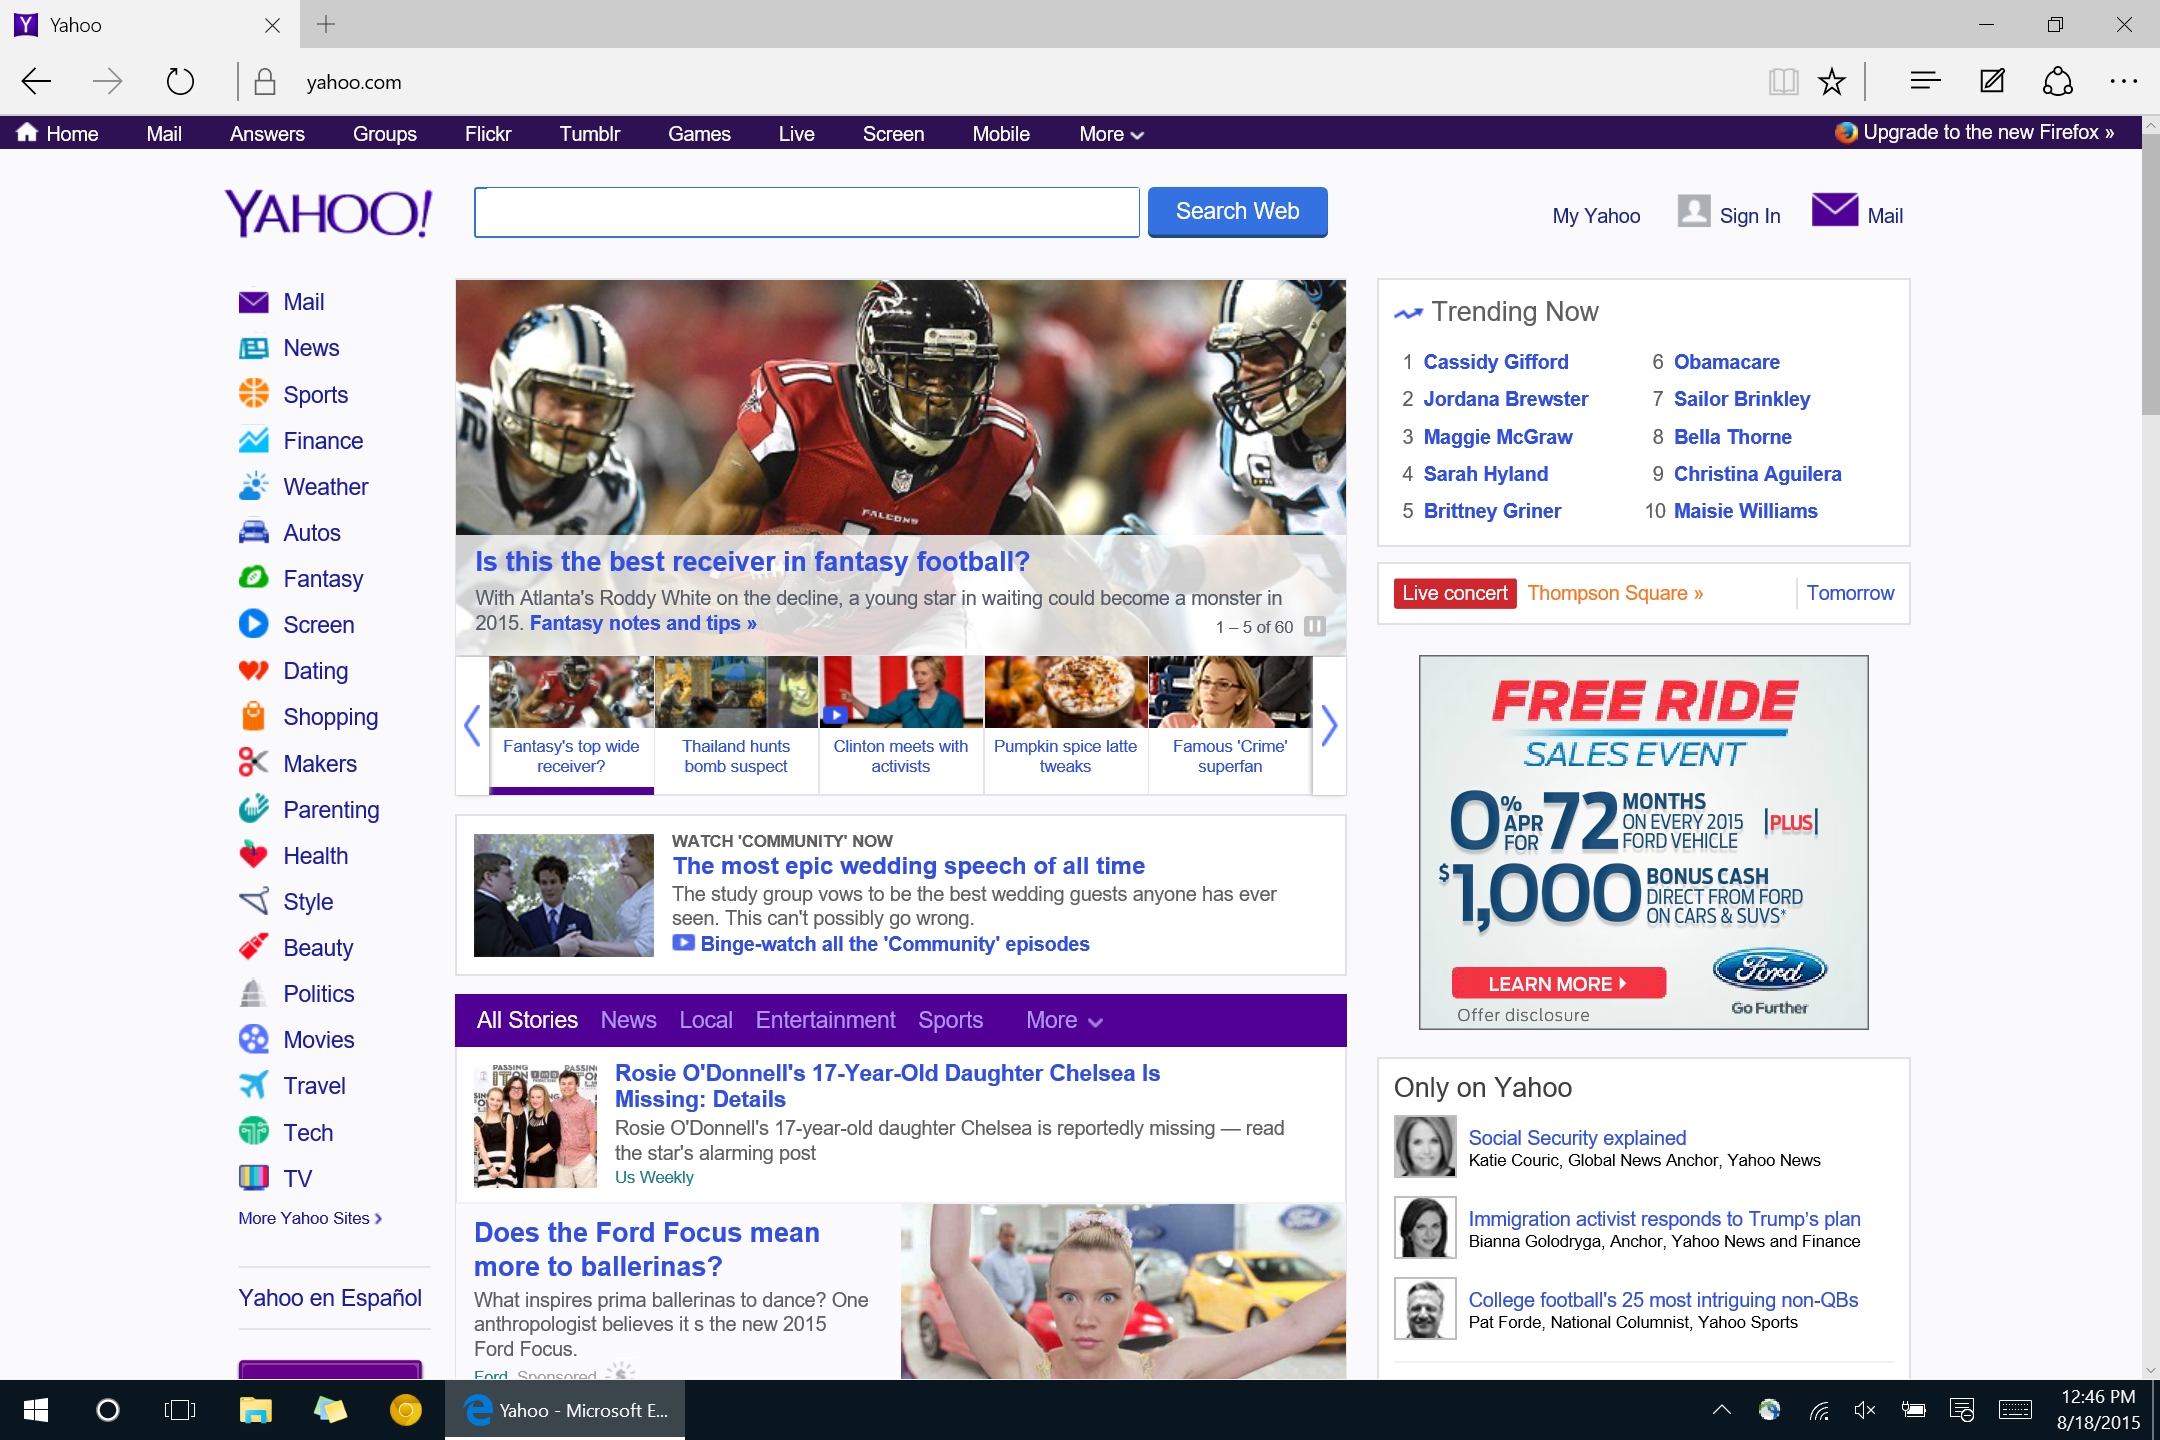Open Yahoo en Español link
2160x1440 pixels.
(330, 1298)
